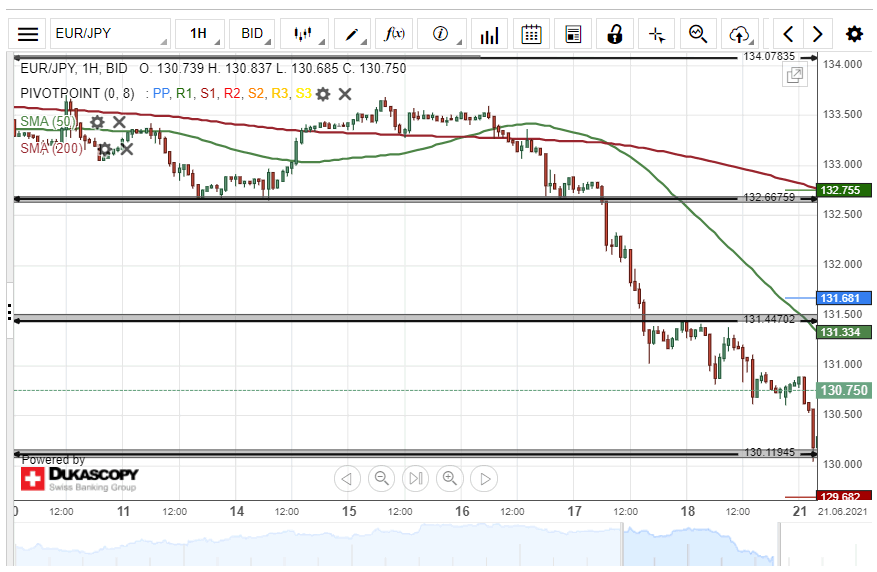The image size is (877, 572).
Task: Open the hamburger main menu
Action: [x=28, y=34]
